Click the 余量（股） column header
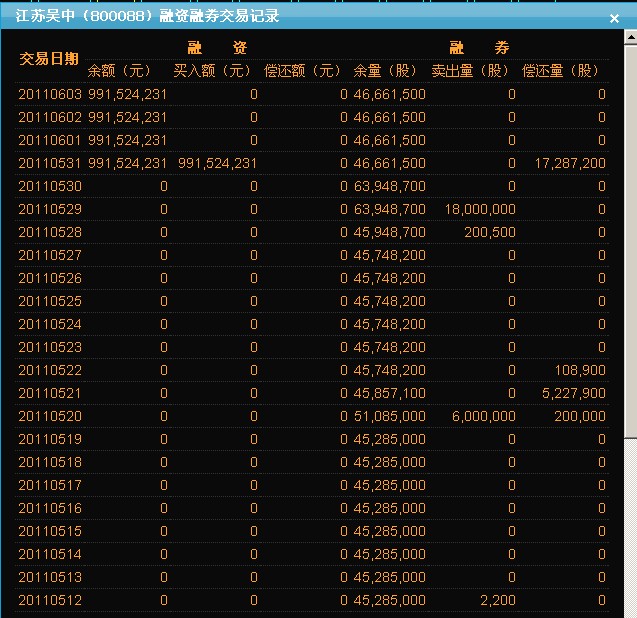The height and width of the screenshot is (618, 637). (386, 71)
